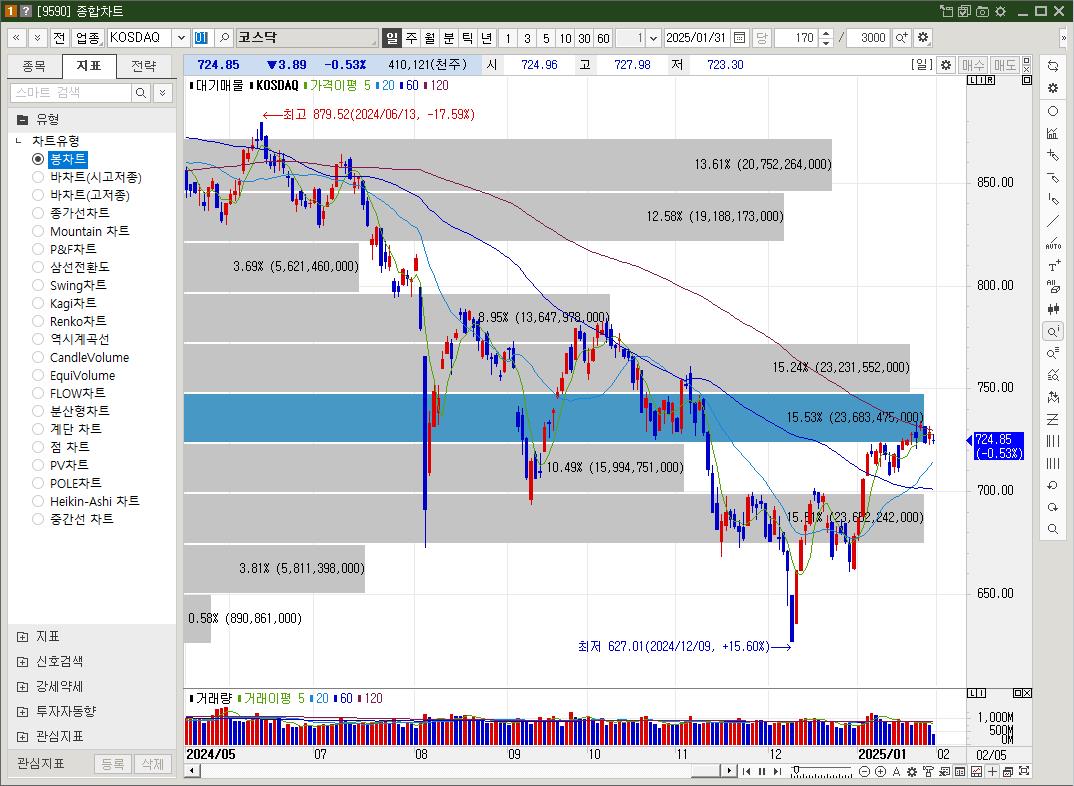Select the 봉차트 chart type
Image resolution: width=1074 pixels, height=786 pixels.
click(x=68, y=159)
